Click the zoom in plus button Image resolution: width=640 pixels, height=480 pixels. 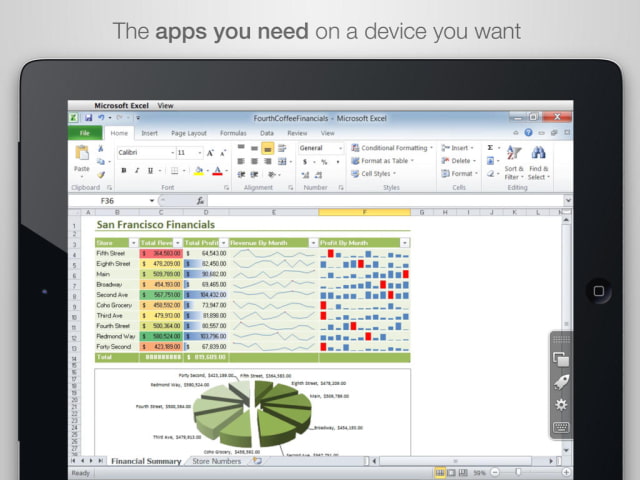(x=567, y=472)
